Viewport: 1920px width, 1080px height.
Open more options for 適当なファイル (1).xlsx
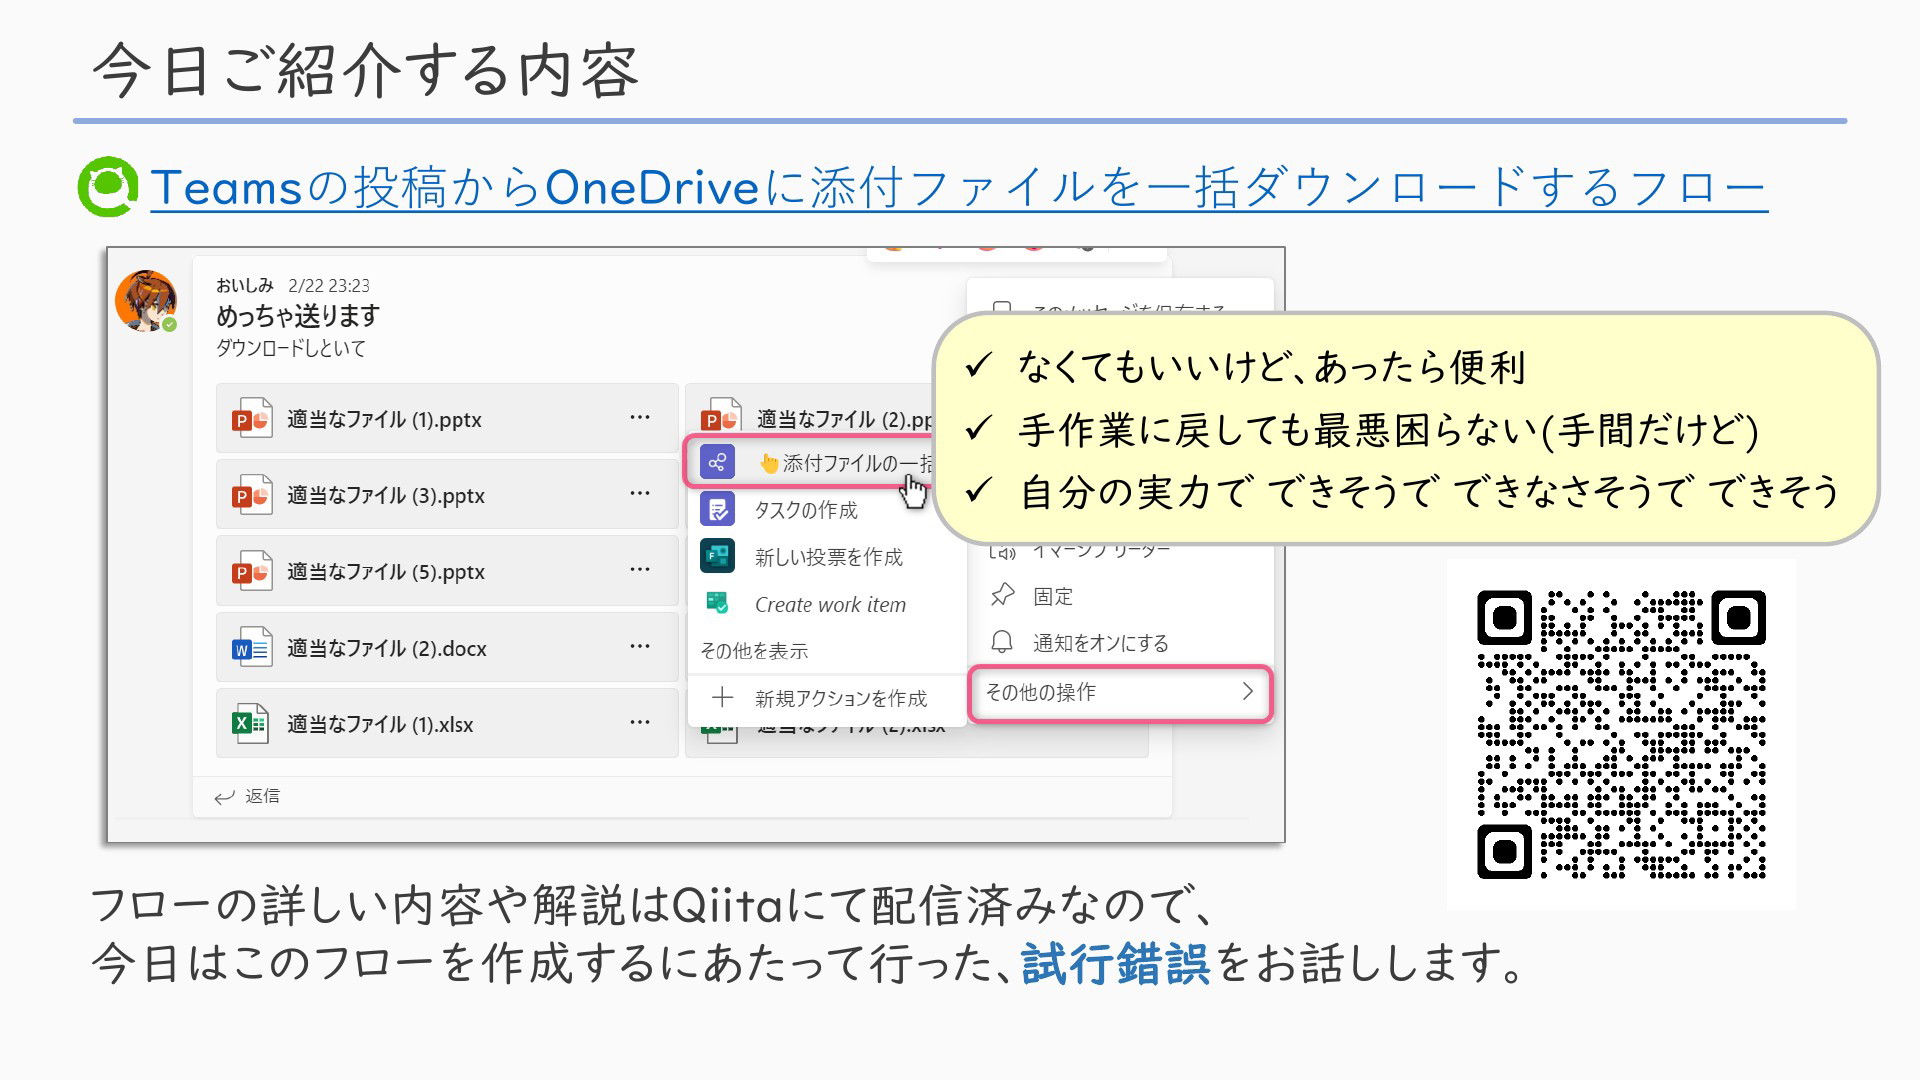640,722
